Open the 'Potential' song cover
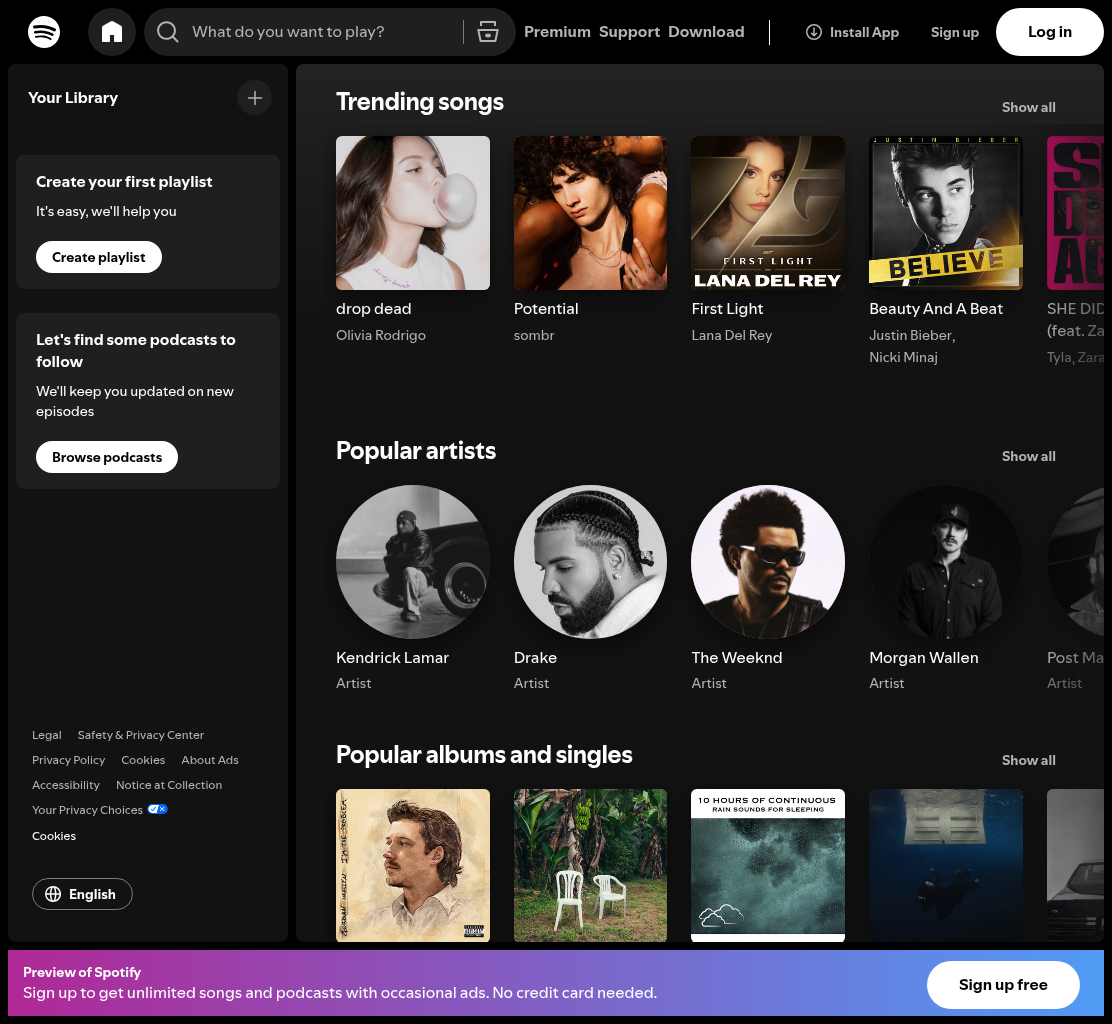 point(590,213)
